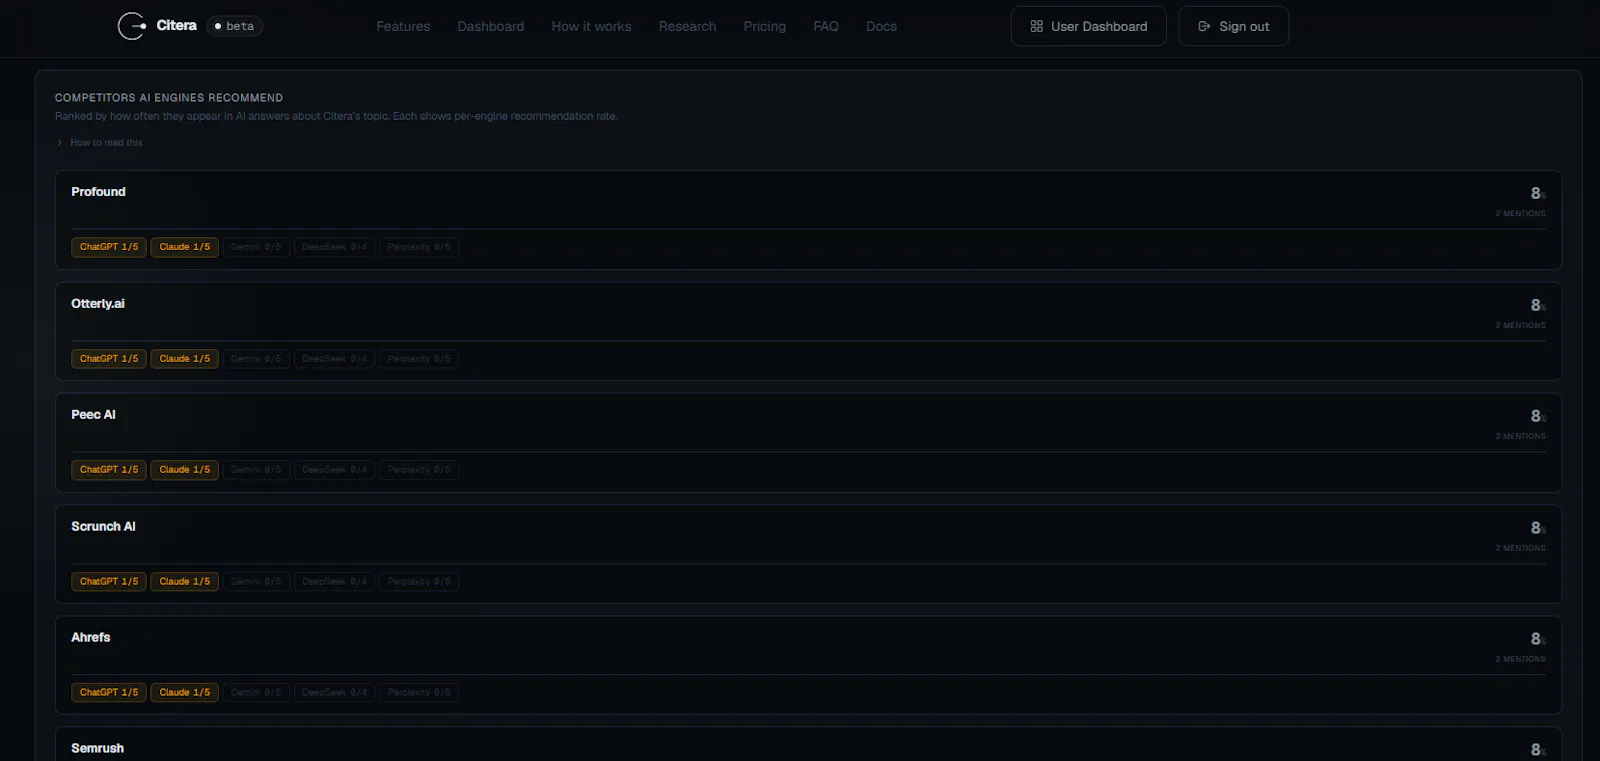The height and width of the screenshot is (761, 1600).
Task: Click the 2 mentions label on Otterly.ai card
Action: [x=1521, y=325]
